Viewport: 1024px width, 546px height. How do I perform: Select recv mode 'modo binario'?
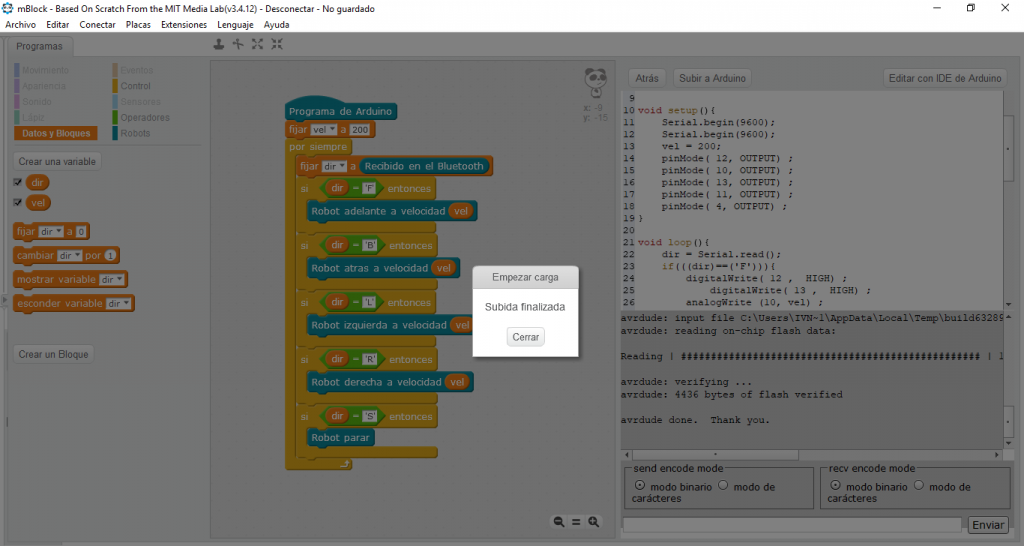835,487
